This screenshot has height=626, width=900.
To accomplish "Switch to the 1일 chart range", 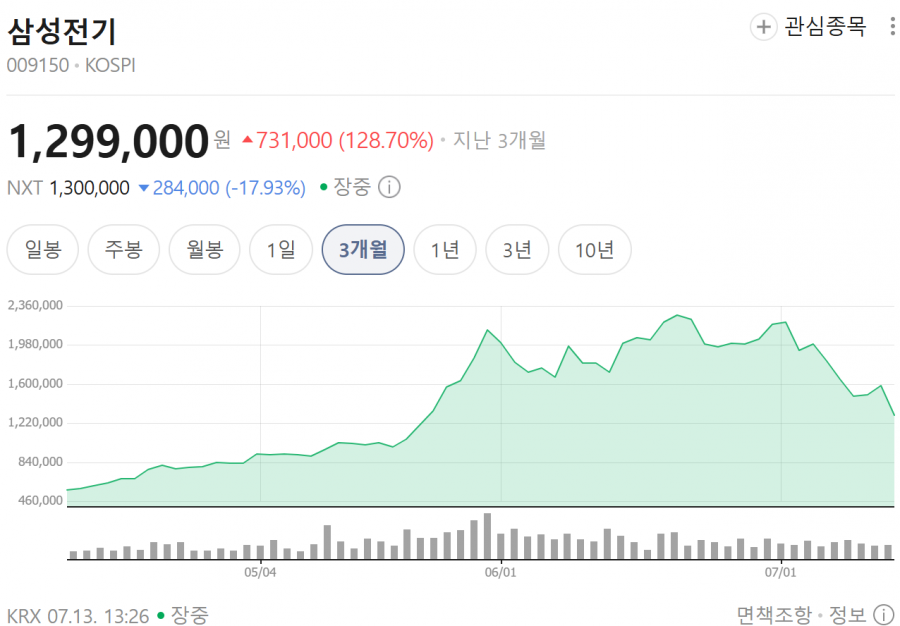I will pos(281,250).
